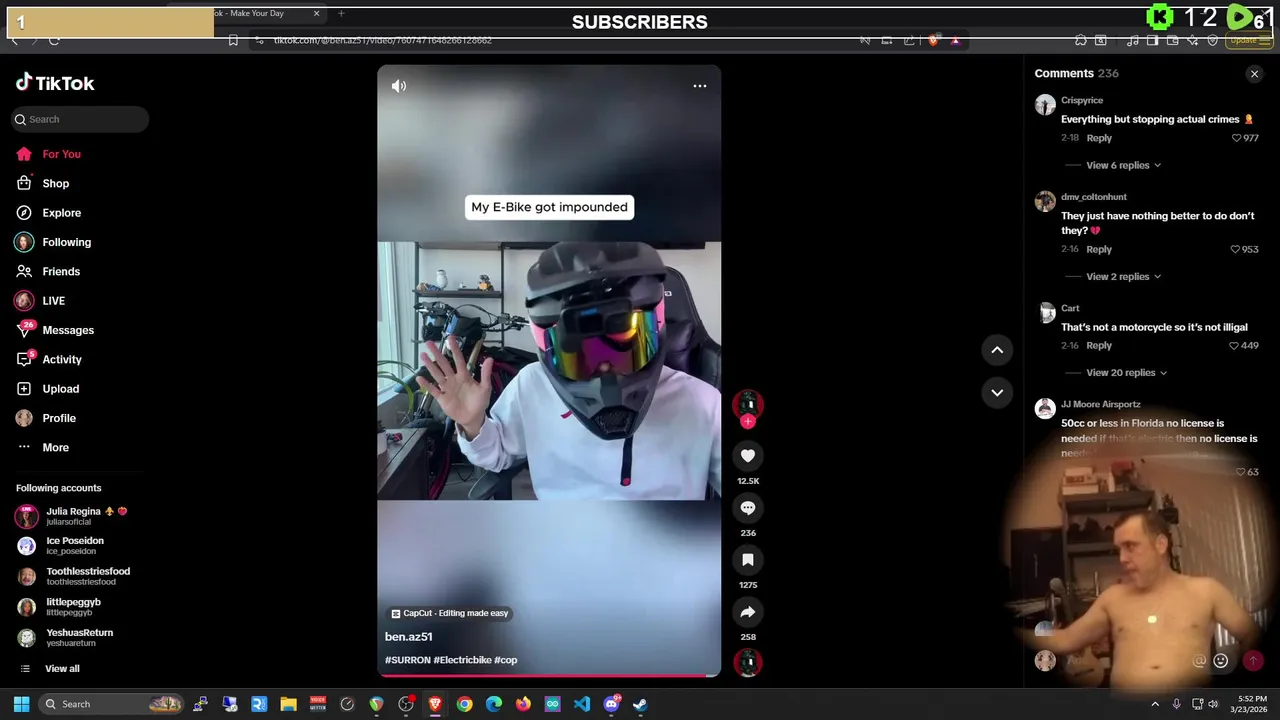1280x720 pixels.
Task: Click the TikTok logo
Action: coord(55,83)
